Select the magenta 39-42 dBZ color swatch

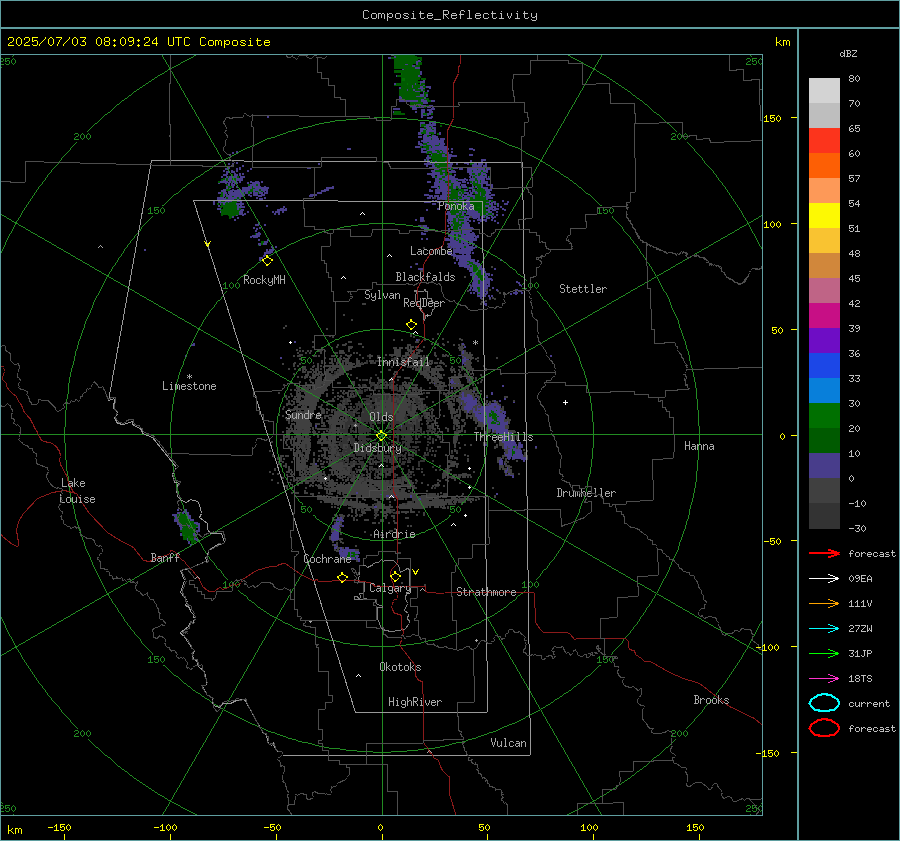pos(824,316)
